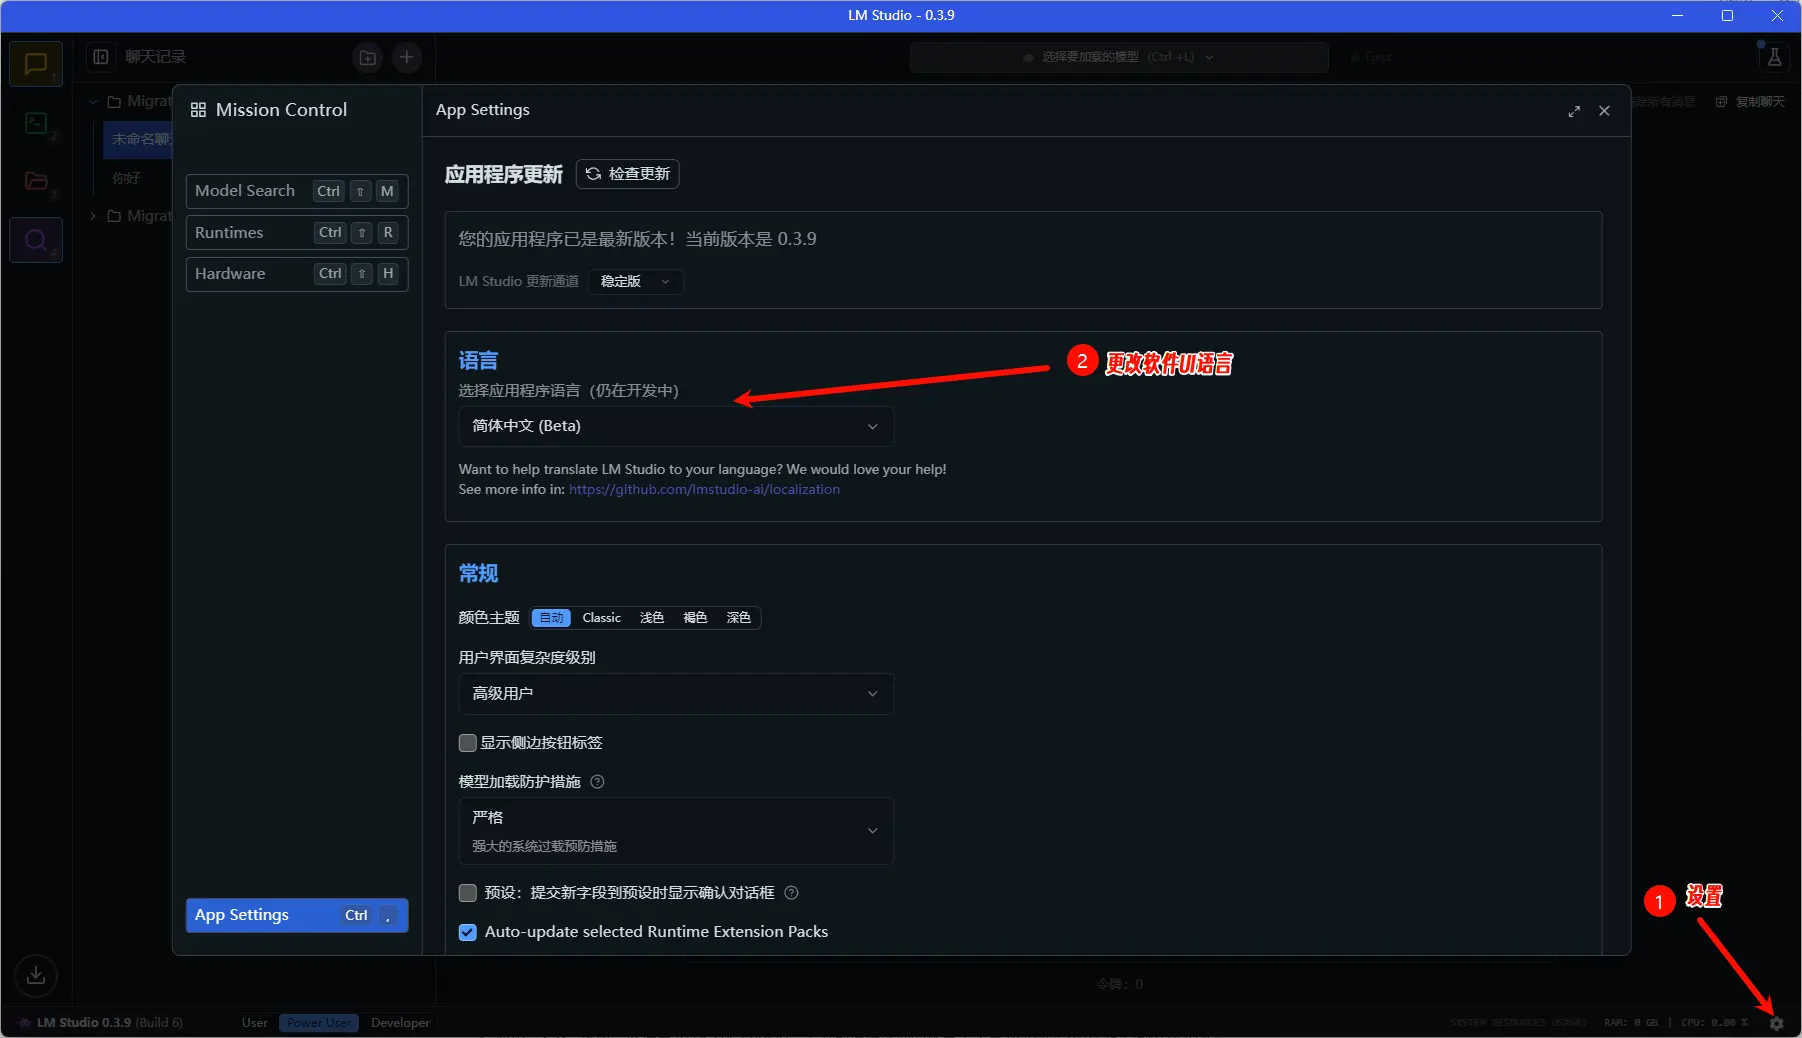Open the Discover magnifier sidebar icon
Viewport: 1802px width, 1038px height.
click(36, 240)
